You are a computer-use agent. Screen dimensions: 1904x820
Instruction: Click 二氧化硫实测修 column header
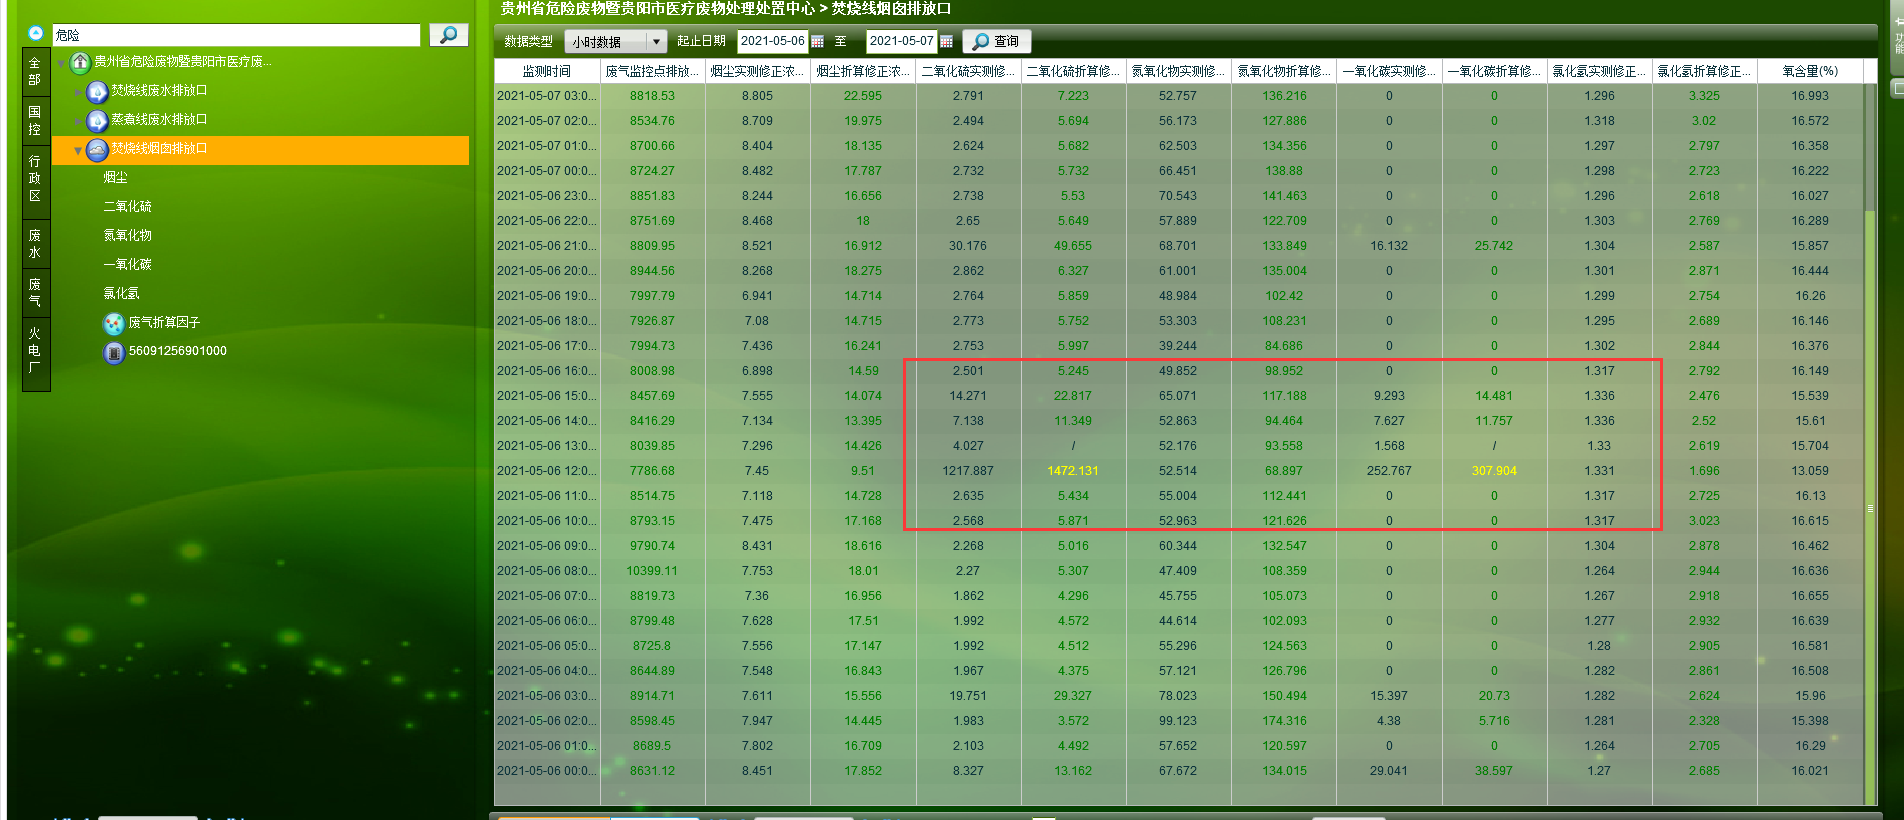(x=968, y=71)
